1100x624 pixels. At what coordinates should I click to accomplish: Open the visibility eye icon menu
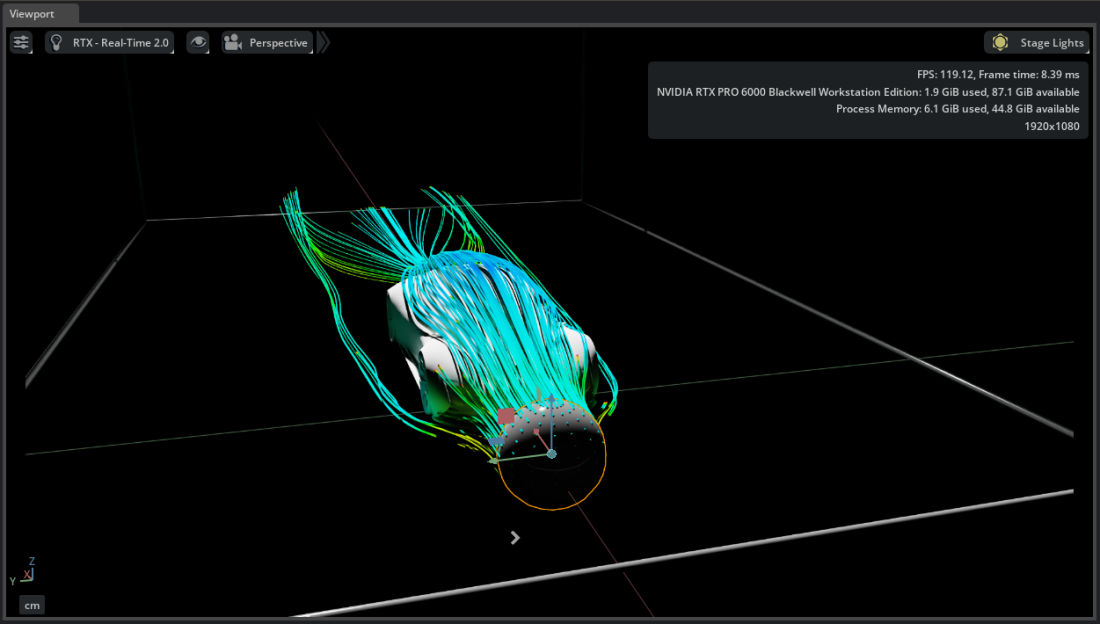coord(198,42)
